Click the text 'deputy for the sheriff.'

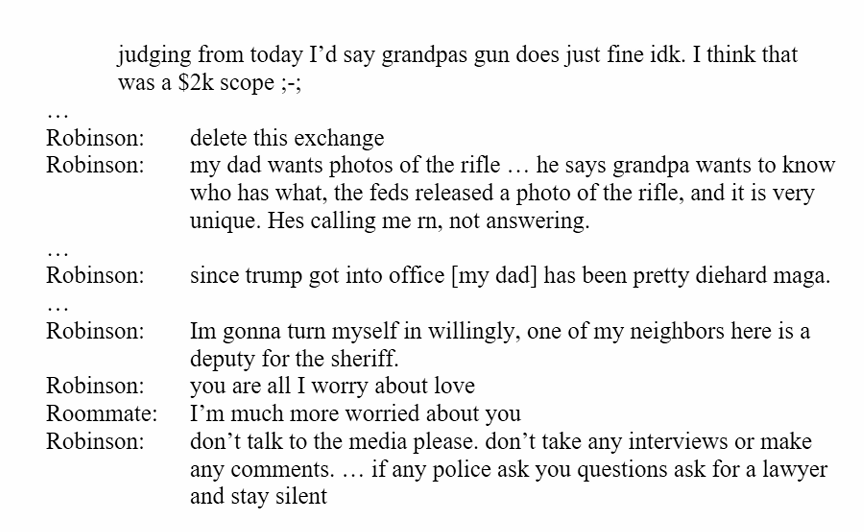click(294, 358)
